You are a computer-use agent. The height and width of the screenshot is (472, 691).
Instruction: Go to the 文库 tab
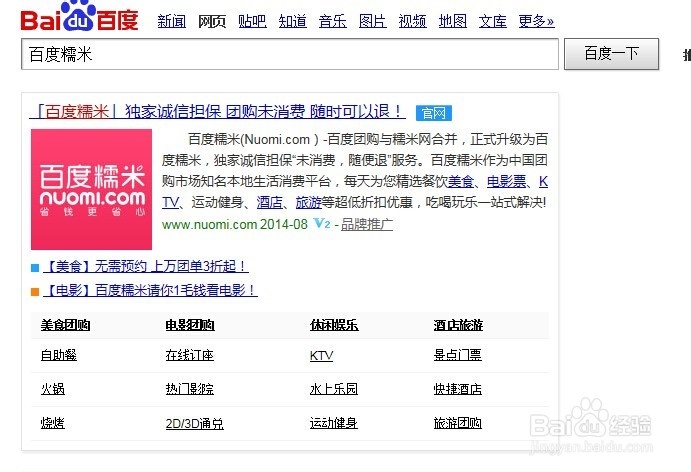[493, 21]
